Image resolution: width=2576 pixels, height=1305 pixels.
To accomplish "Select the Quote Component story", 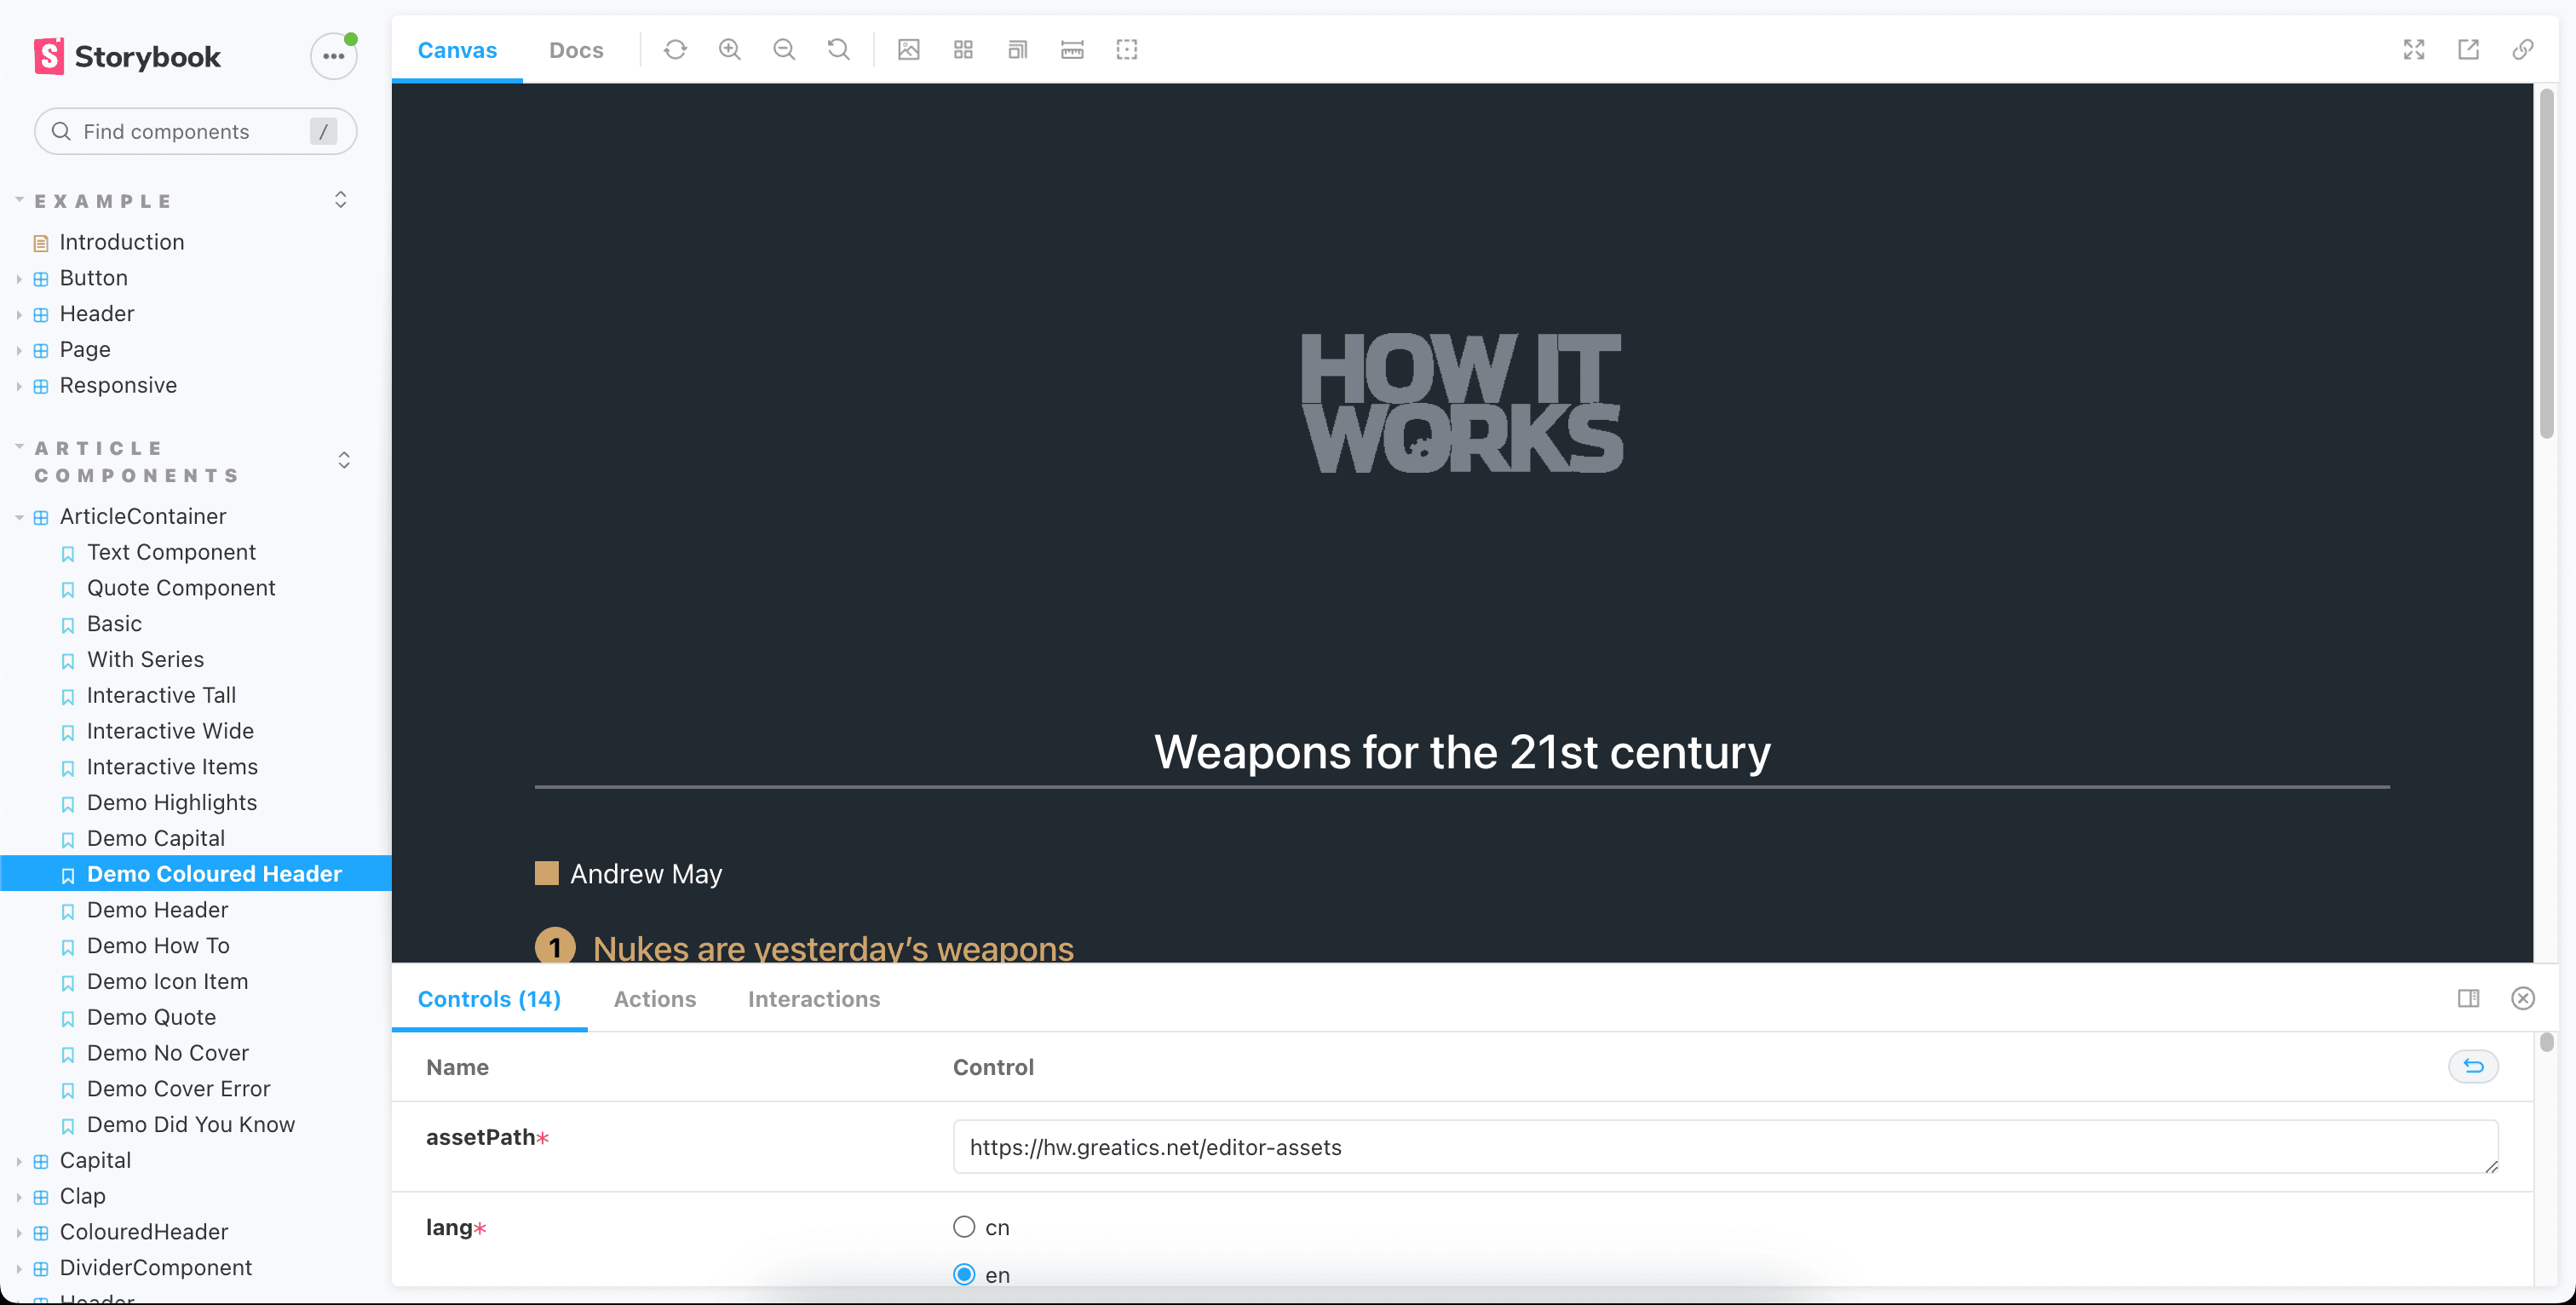I will (181, 589).
